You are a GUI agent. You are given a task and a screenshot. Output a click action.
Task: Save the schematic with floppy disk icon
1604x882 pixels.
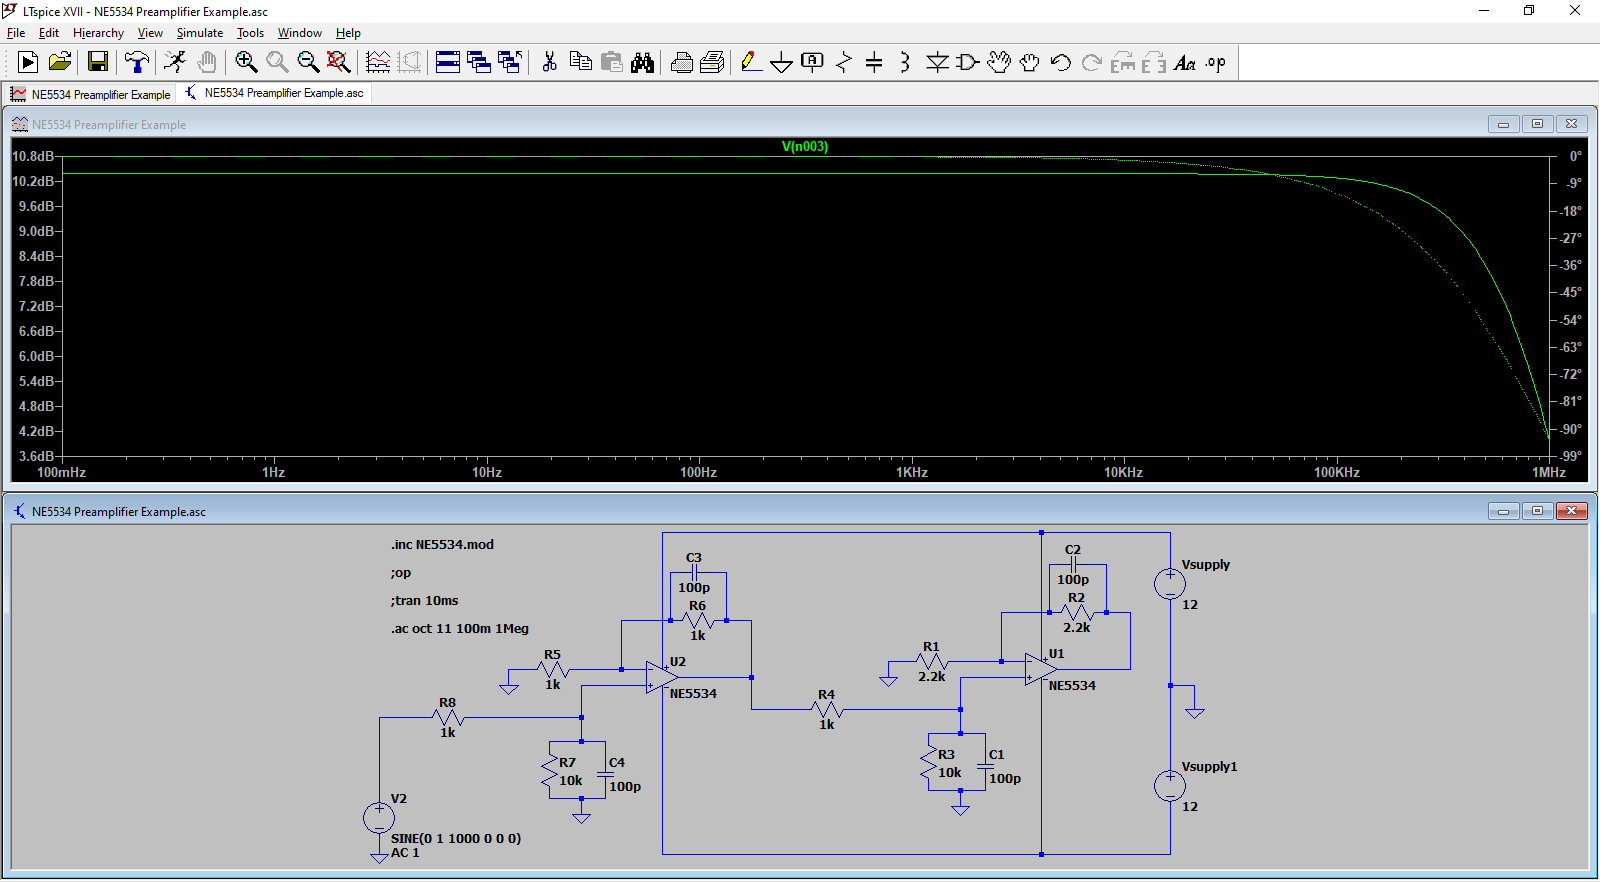click(98, 62)
